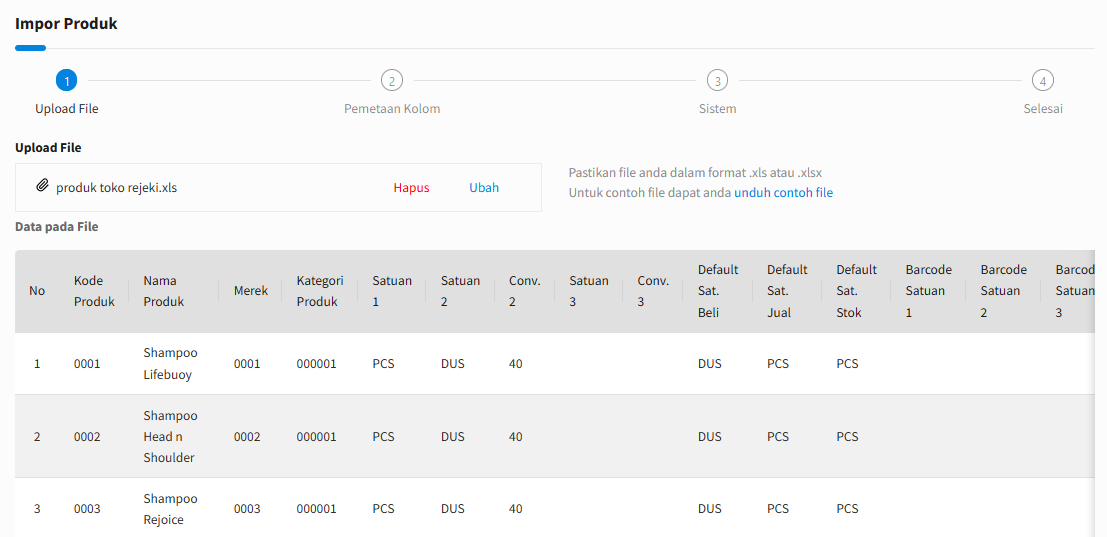Click step 1 Upload File circle
Screen dimensions: 1107x537
pyautogui.click(x=66, y=81)
